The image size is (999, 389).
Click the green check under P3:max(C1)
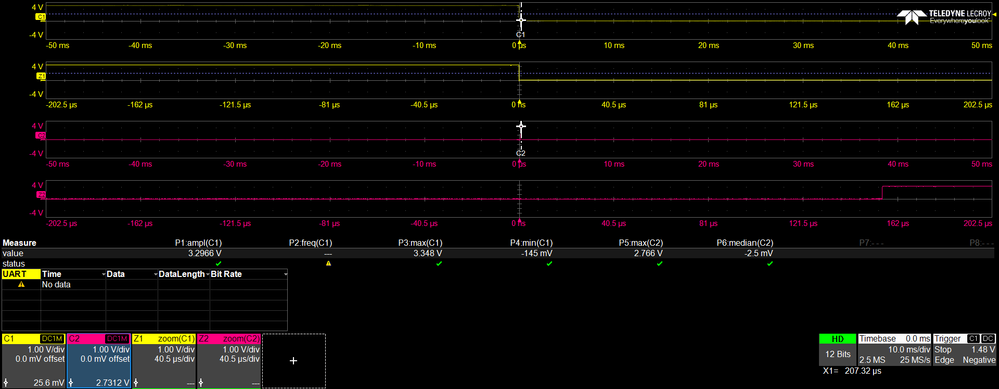tap(439, 263)
